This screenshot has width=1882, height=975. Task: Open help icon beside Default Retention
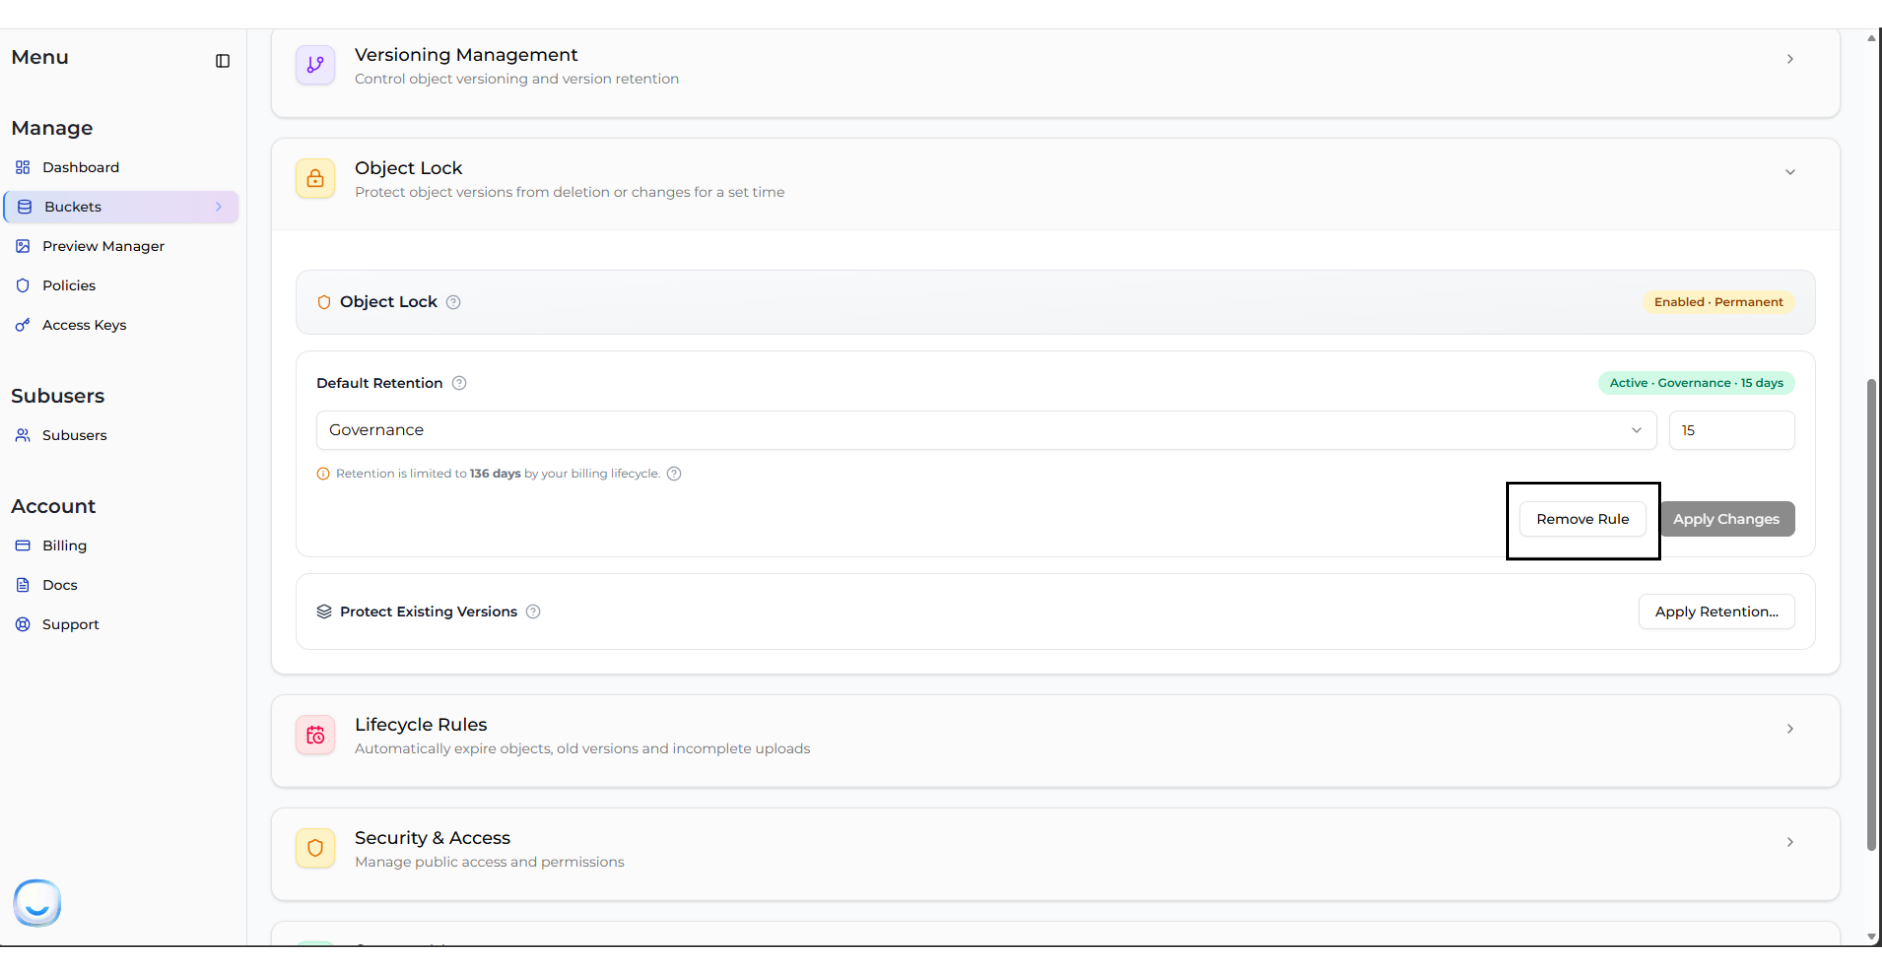tap(459, 383)
